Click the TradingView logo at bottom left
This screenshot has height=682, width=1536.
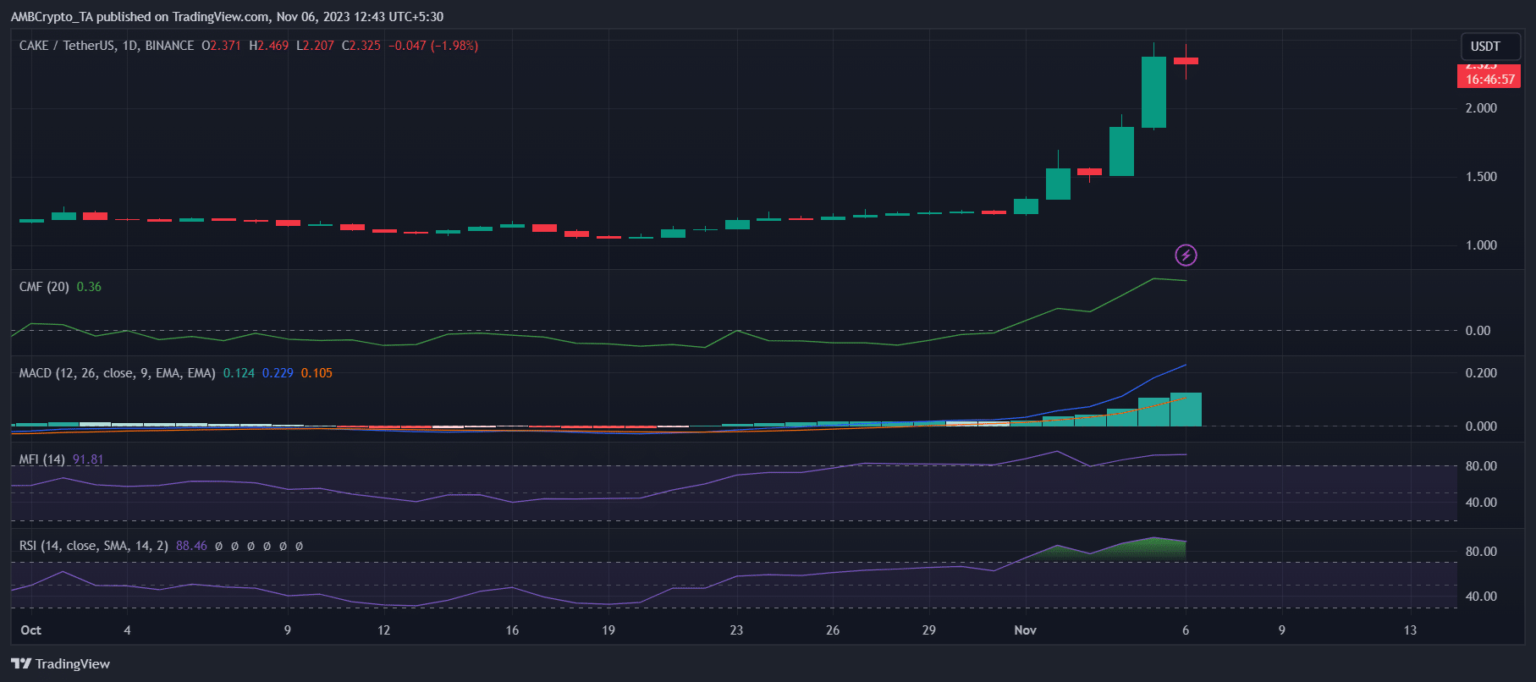click(x=61, y=664)
